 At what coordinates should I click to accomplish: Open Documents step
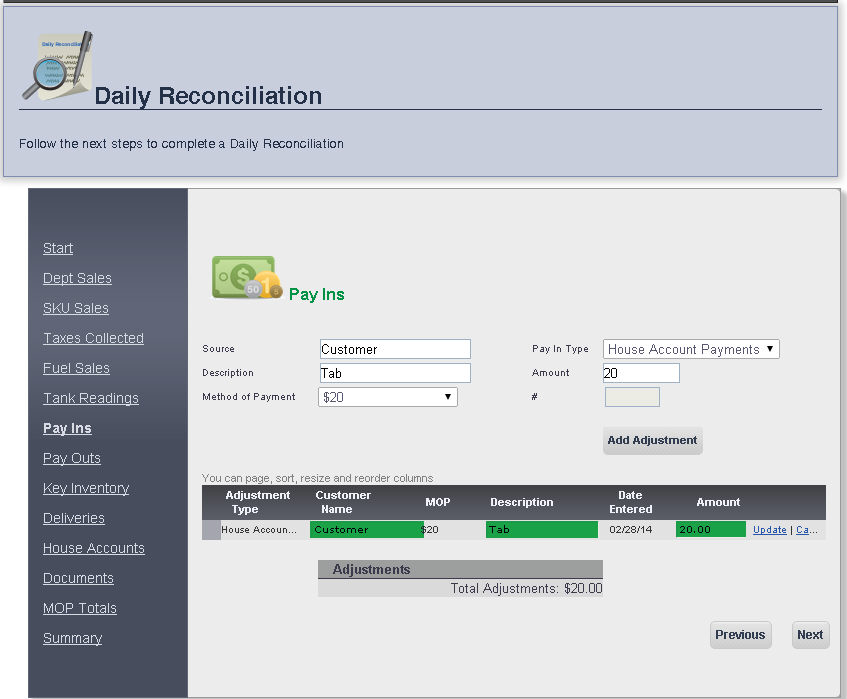pyautogui.click(x=78, y=578)
